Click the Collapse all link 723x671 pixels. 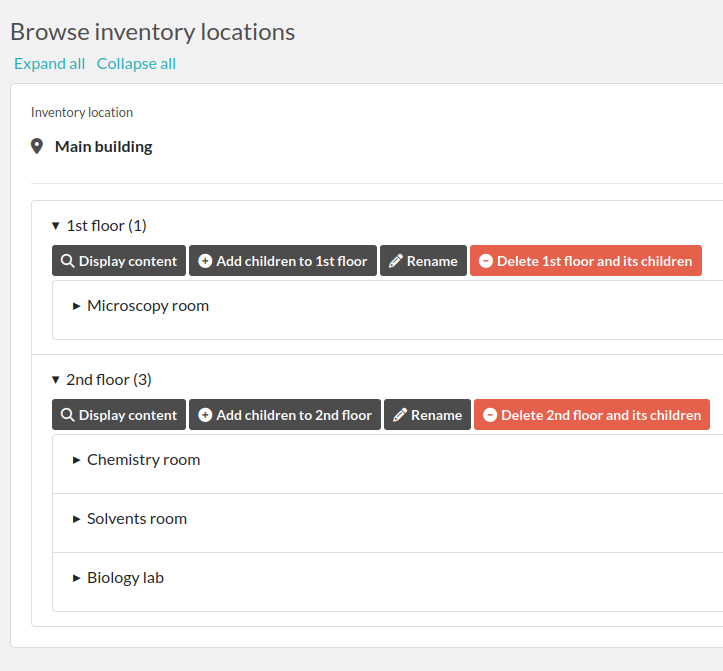click(x=136, y=64)
